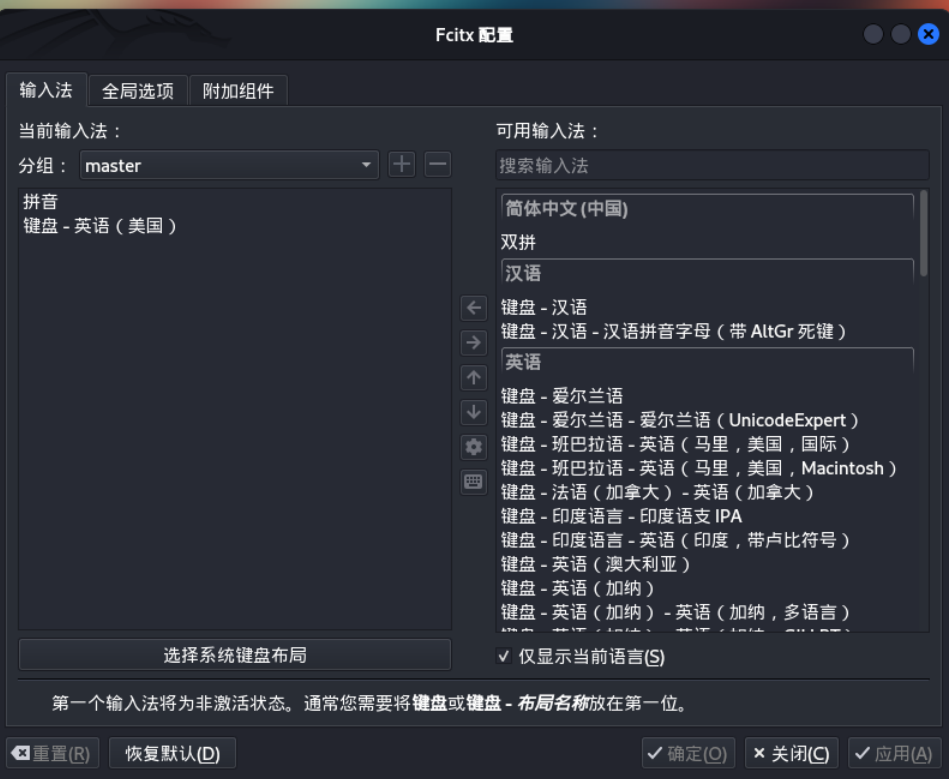Viewport: 949px width, 779px height.
Task: Select 印度语言 - 印度语支 IPA entry
Action: [x=707, y=516]
